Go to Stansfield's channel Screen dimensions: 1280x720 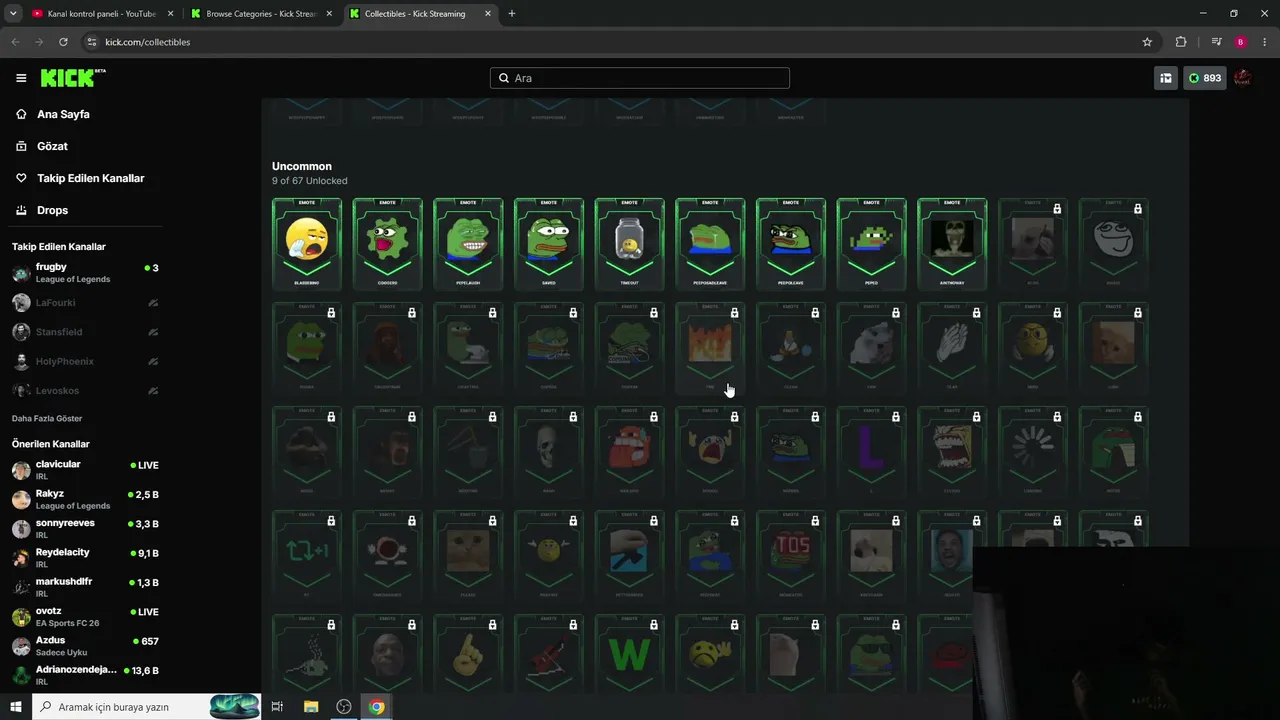tap(86, 332)
